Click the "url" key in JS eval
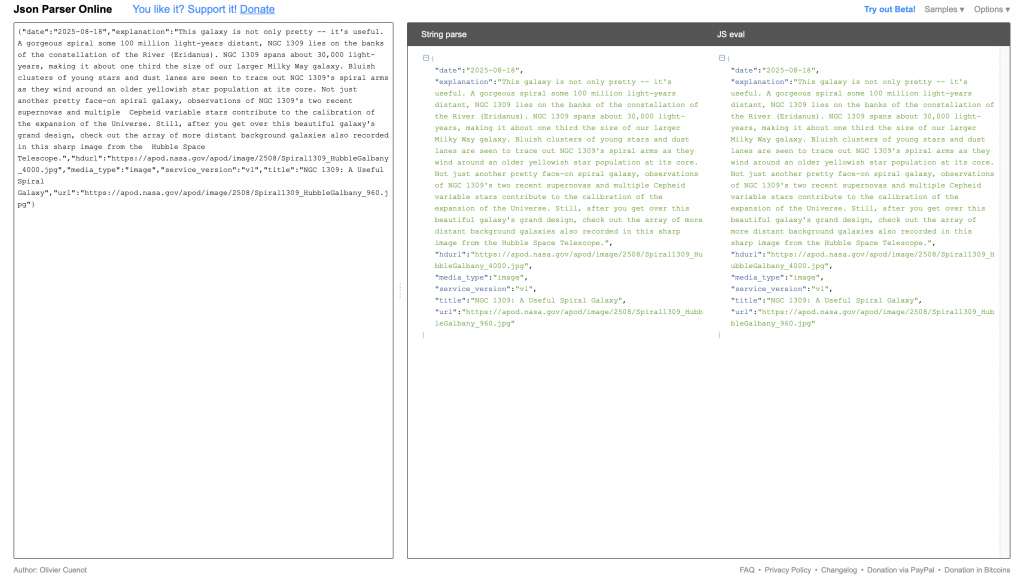 (x=742, y=312)
